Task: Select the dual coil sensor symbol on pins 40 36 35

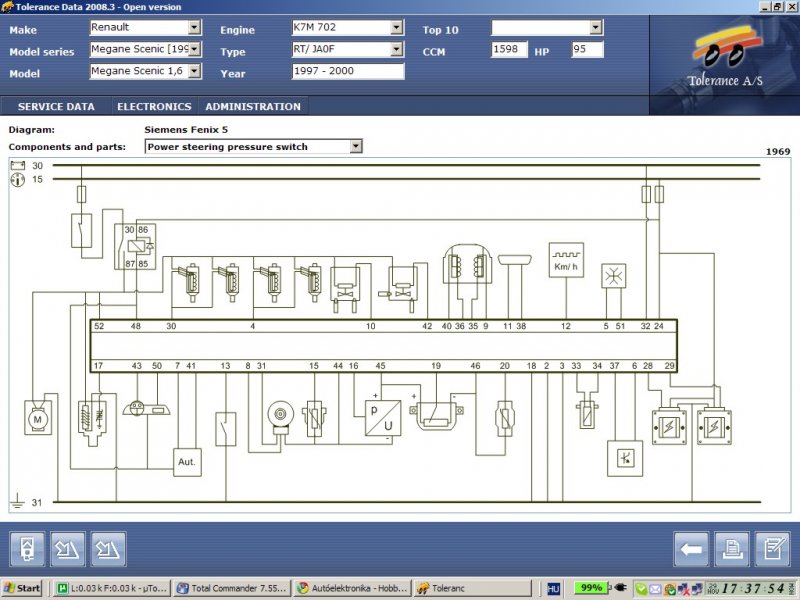Action: tap(467, 265)
